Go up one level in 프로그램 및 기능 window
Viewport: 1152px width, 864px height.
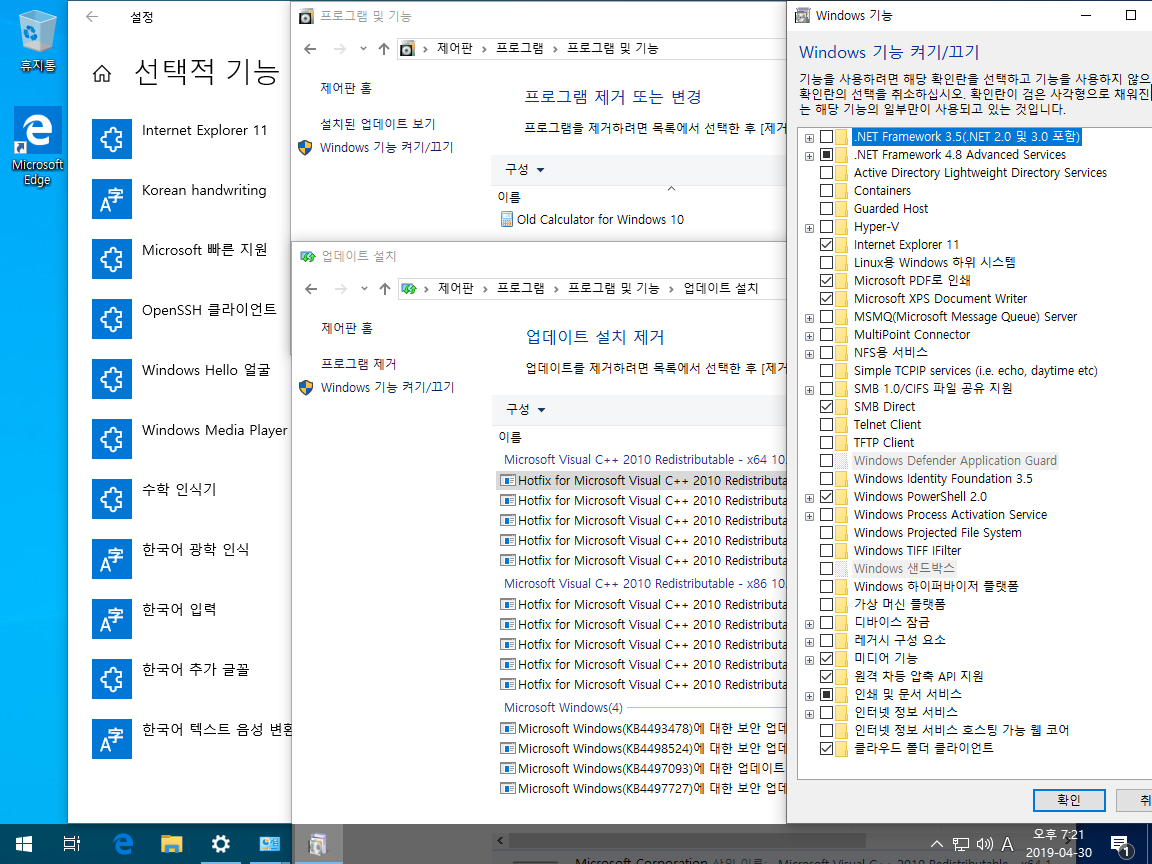tap(384, 48)
